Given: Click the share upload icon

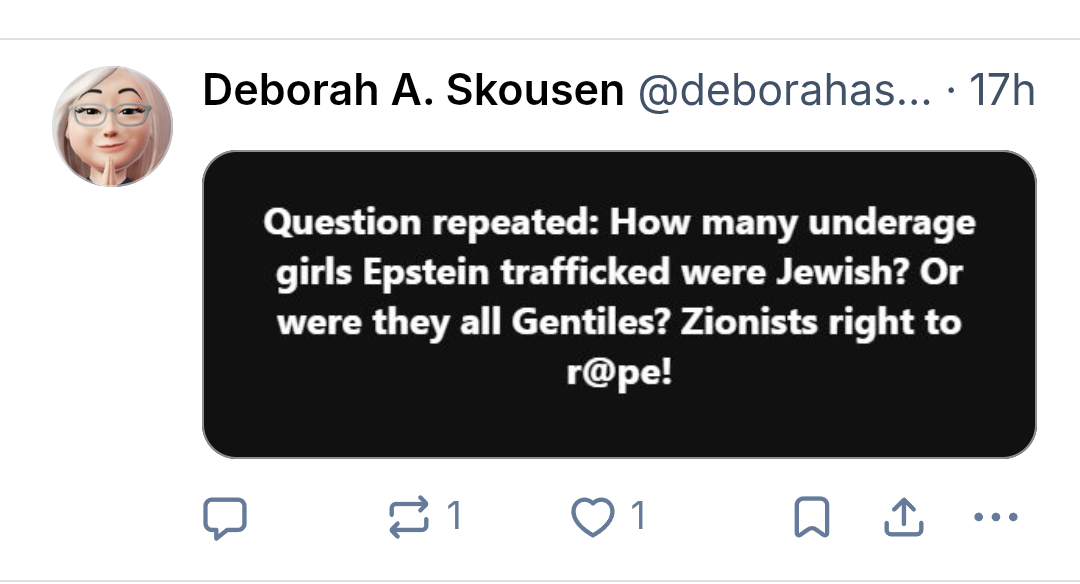Looking at the screenshot, I should [902, 517].
